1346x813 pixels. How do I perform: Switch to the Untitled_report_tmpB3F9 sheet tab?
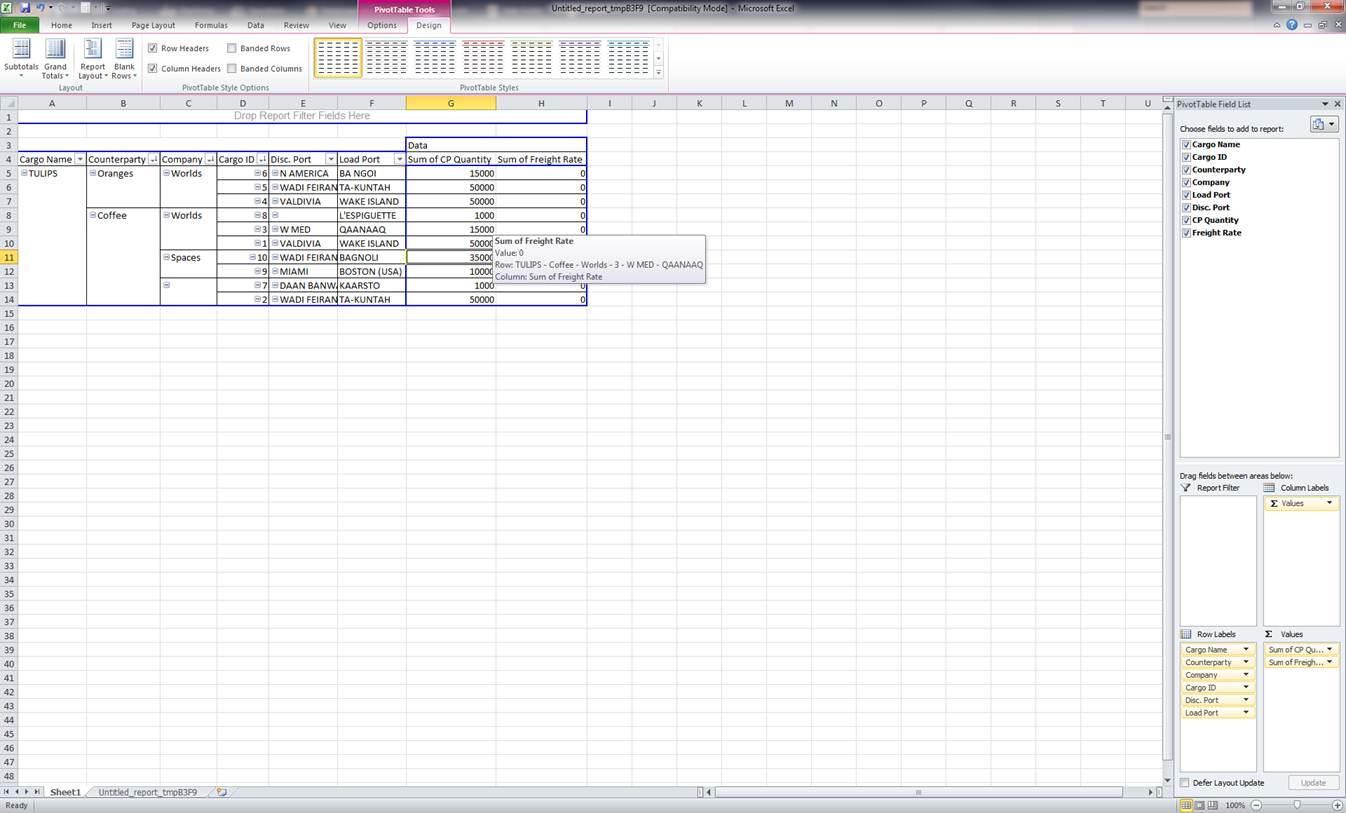[x=147, y=792]
